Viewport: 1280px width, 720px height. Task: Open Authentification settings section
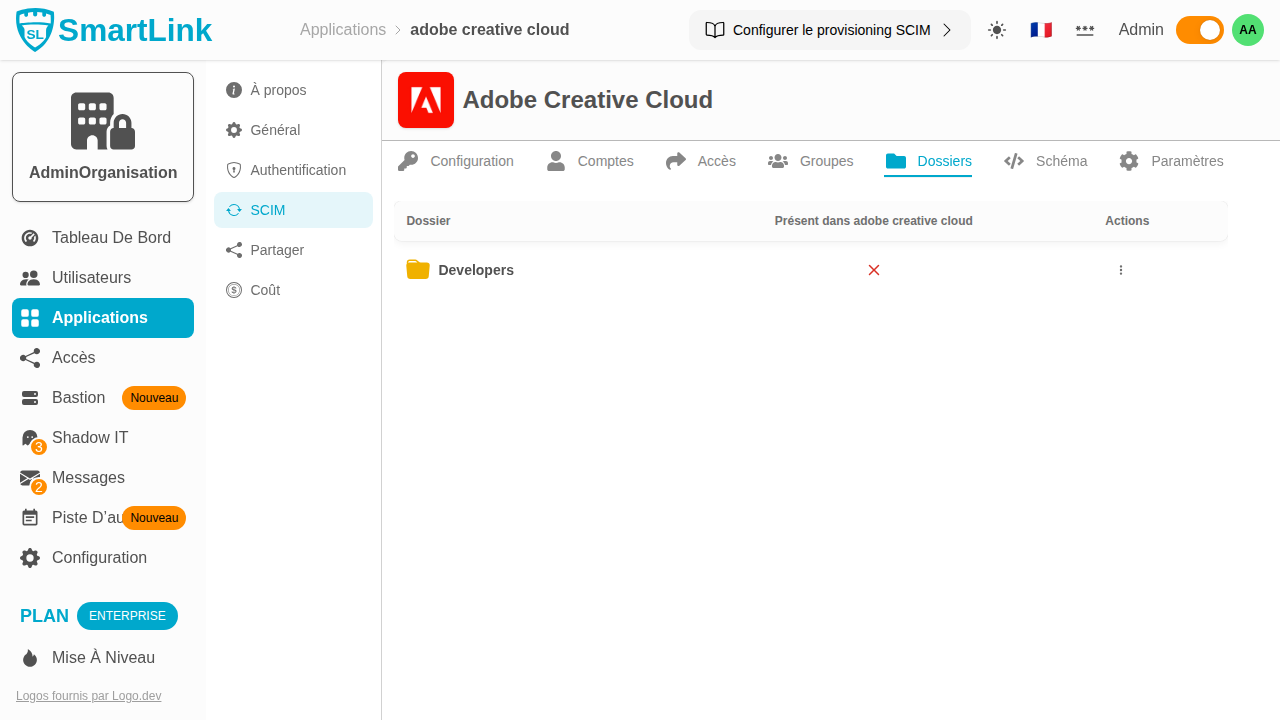coord(297,170)
